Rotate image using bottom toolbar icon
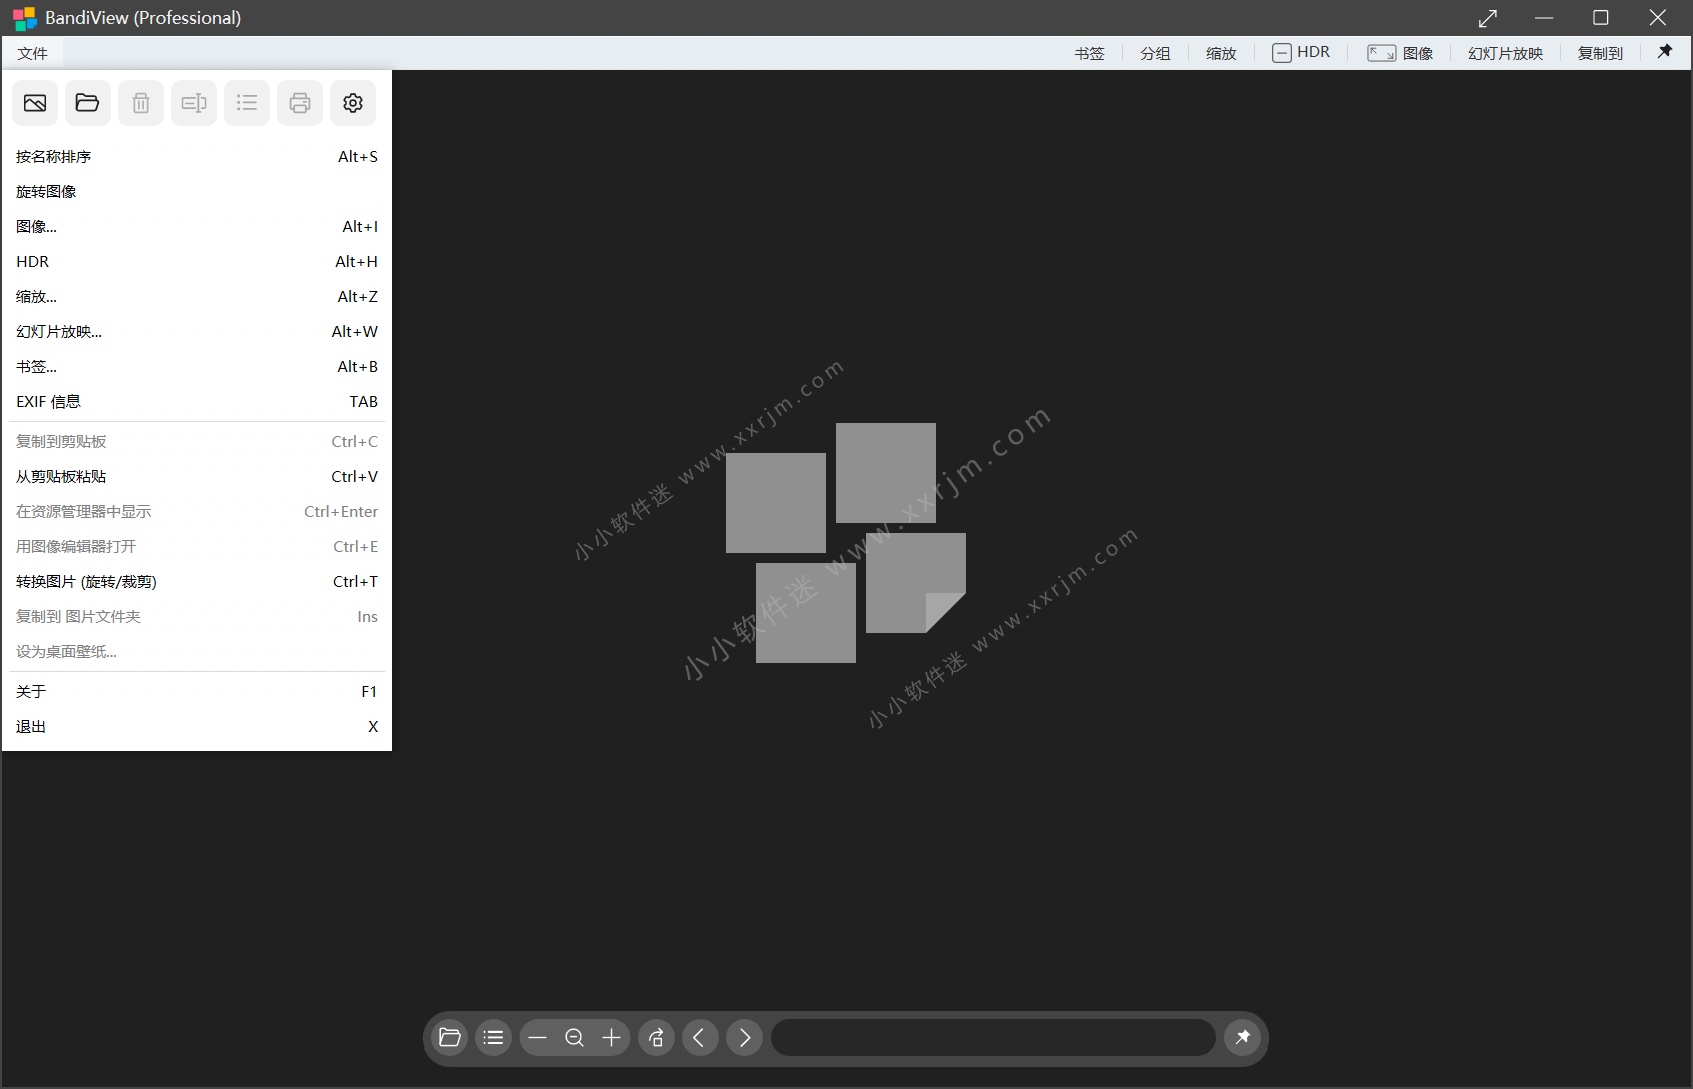Viewport: 1693px width, 1089px height. (656, 1038)
